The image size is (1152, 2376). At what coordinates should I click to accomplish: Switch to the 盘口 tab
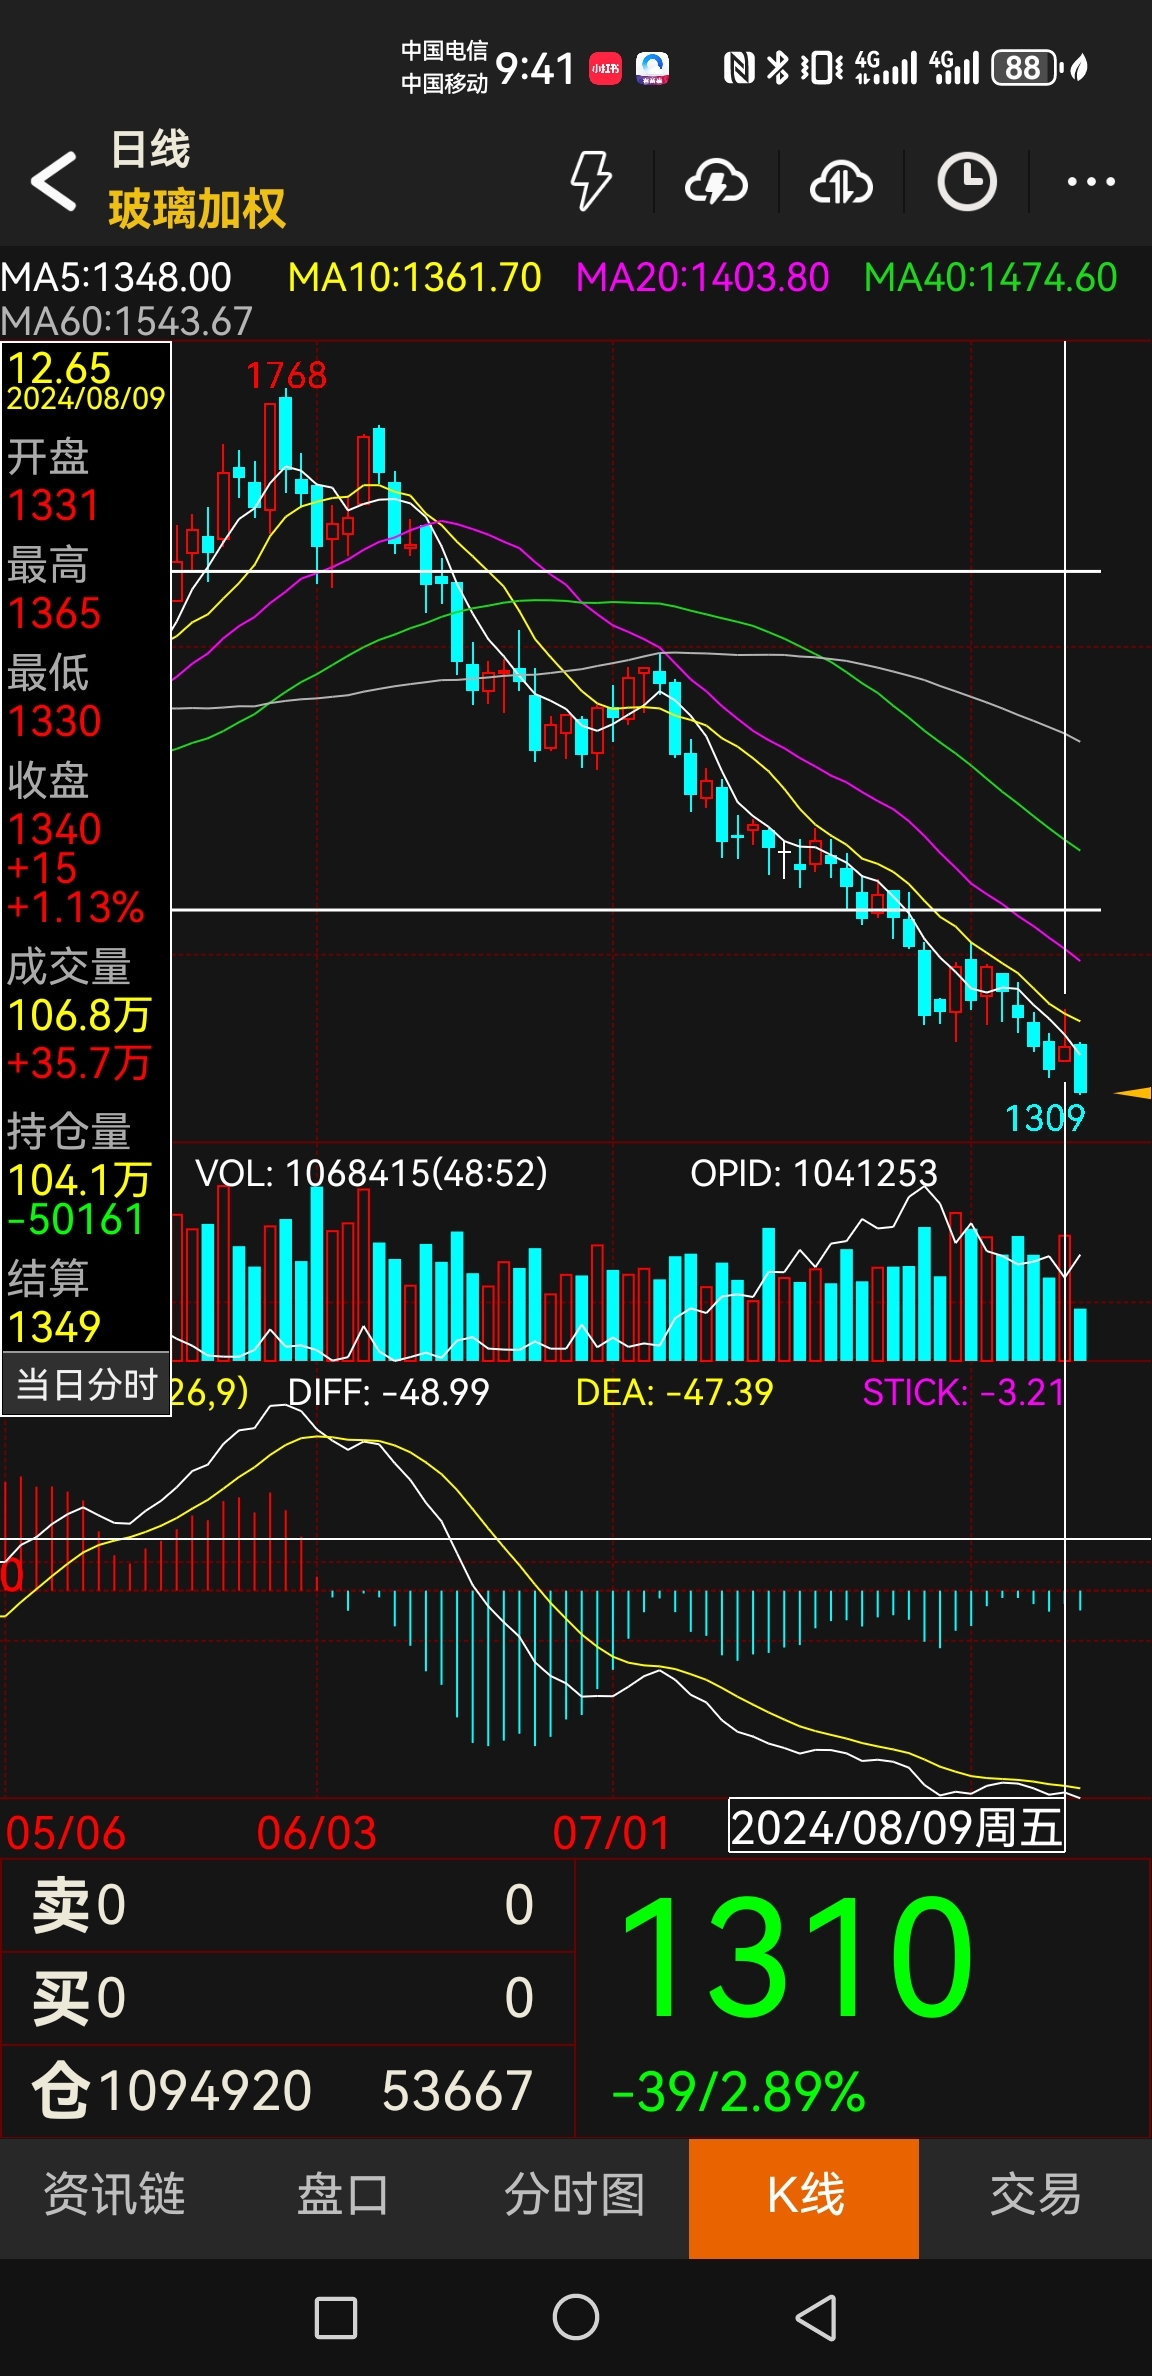point(343,2196)
